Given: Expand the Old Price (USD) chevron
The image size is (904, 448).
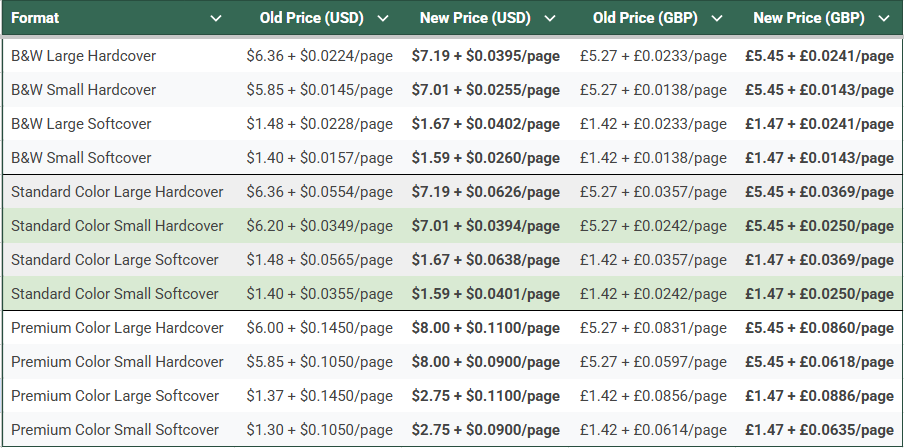Looking at the screenshot, I should click(x=383, y=18).
